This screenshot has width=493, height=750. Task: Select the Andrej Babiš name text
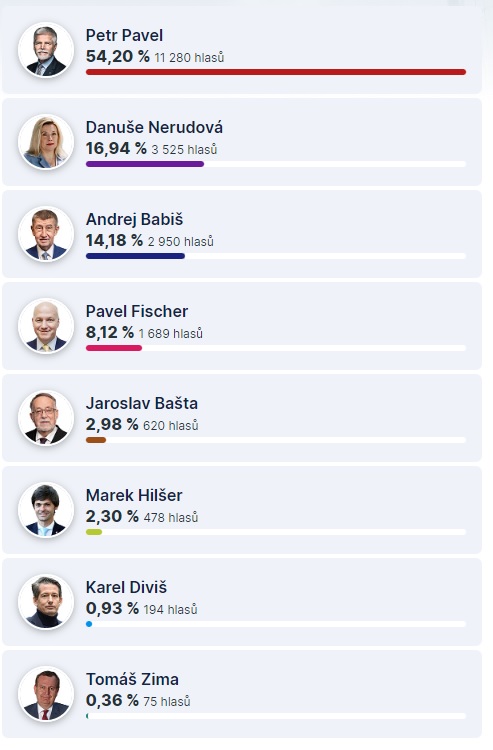click(134, 219)
